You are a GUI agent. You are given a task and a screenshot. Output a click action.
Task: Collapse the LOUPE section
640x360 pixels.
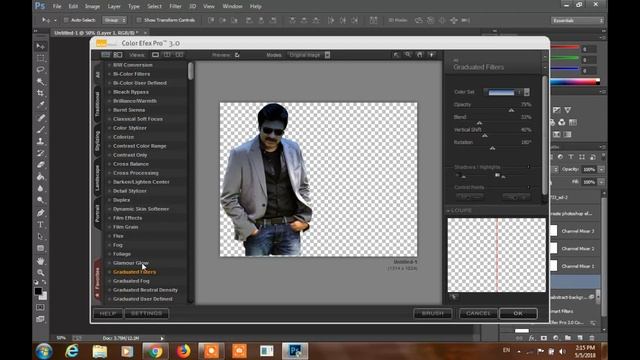click(x=448, y=211)
